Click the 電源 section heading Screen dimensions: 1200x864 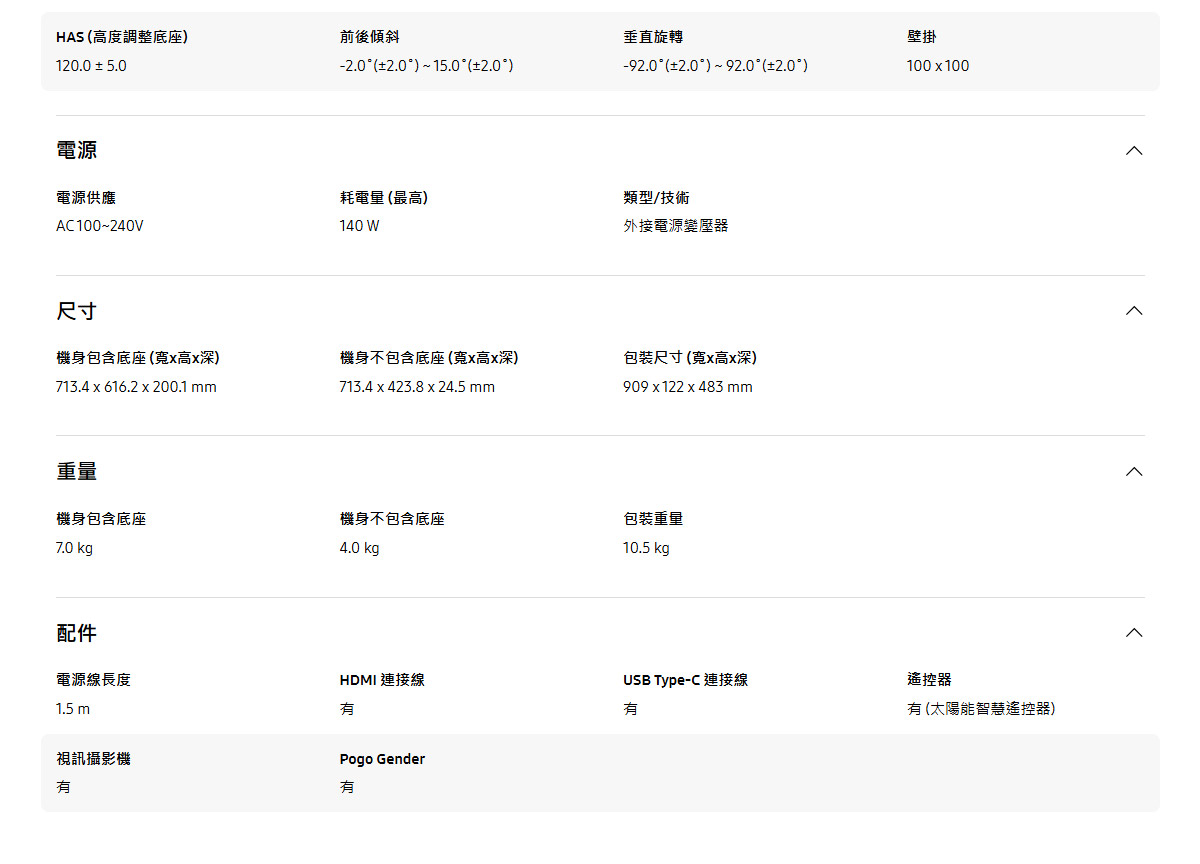click(77, 151)
